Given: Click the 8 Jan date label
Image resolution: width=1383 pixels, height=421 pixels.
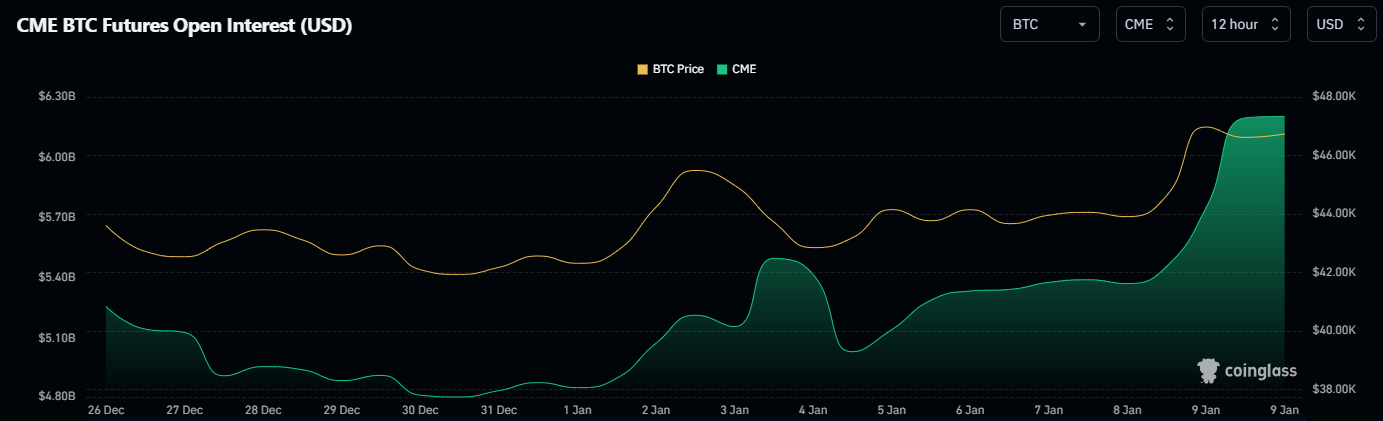Looking at the screenshot, I should 1127,410.
